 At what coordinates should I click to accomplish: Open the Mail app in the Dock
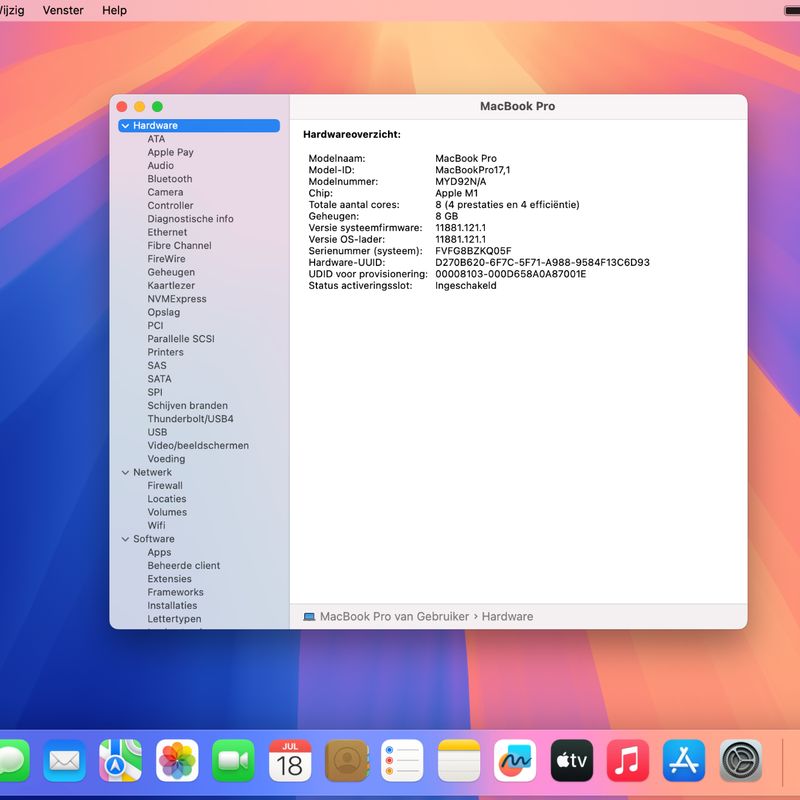pos(64,760)
